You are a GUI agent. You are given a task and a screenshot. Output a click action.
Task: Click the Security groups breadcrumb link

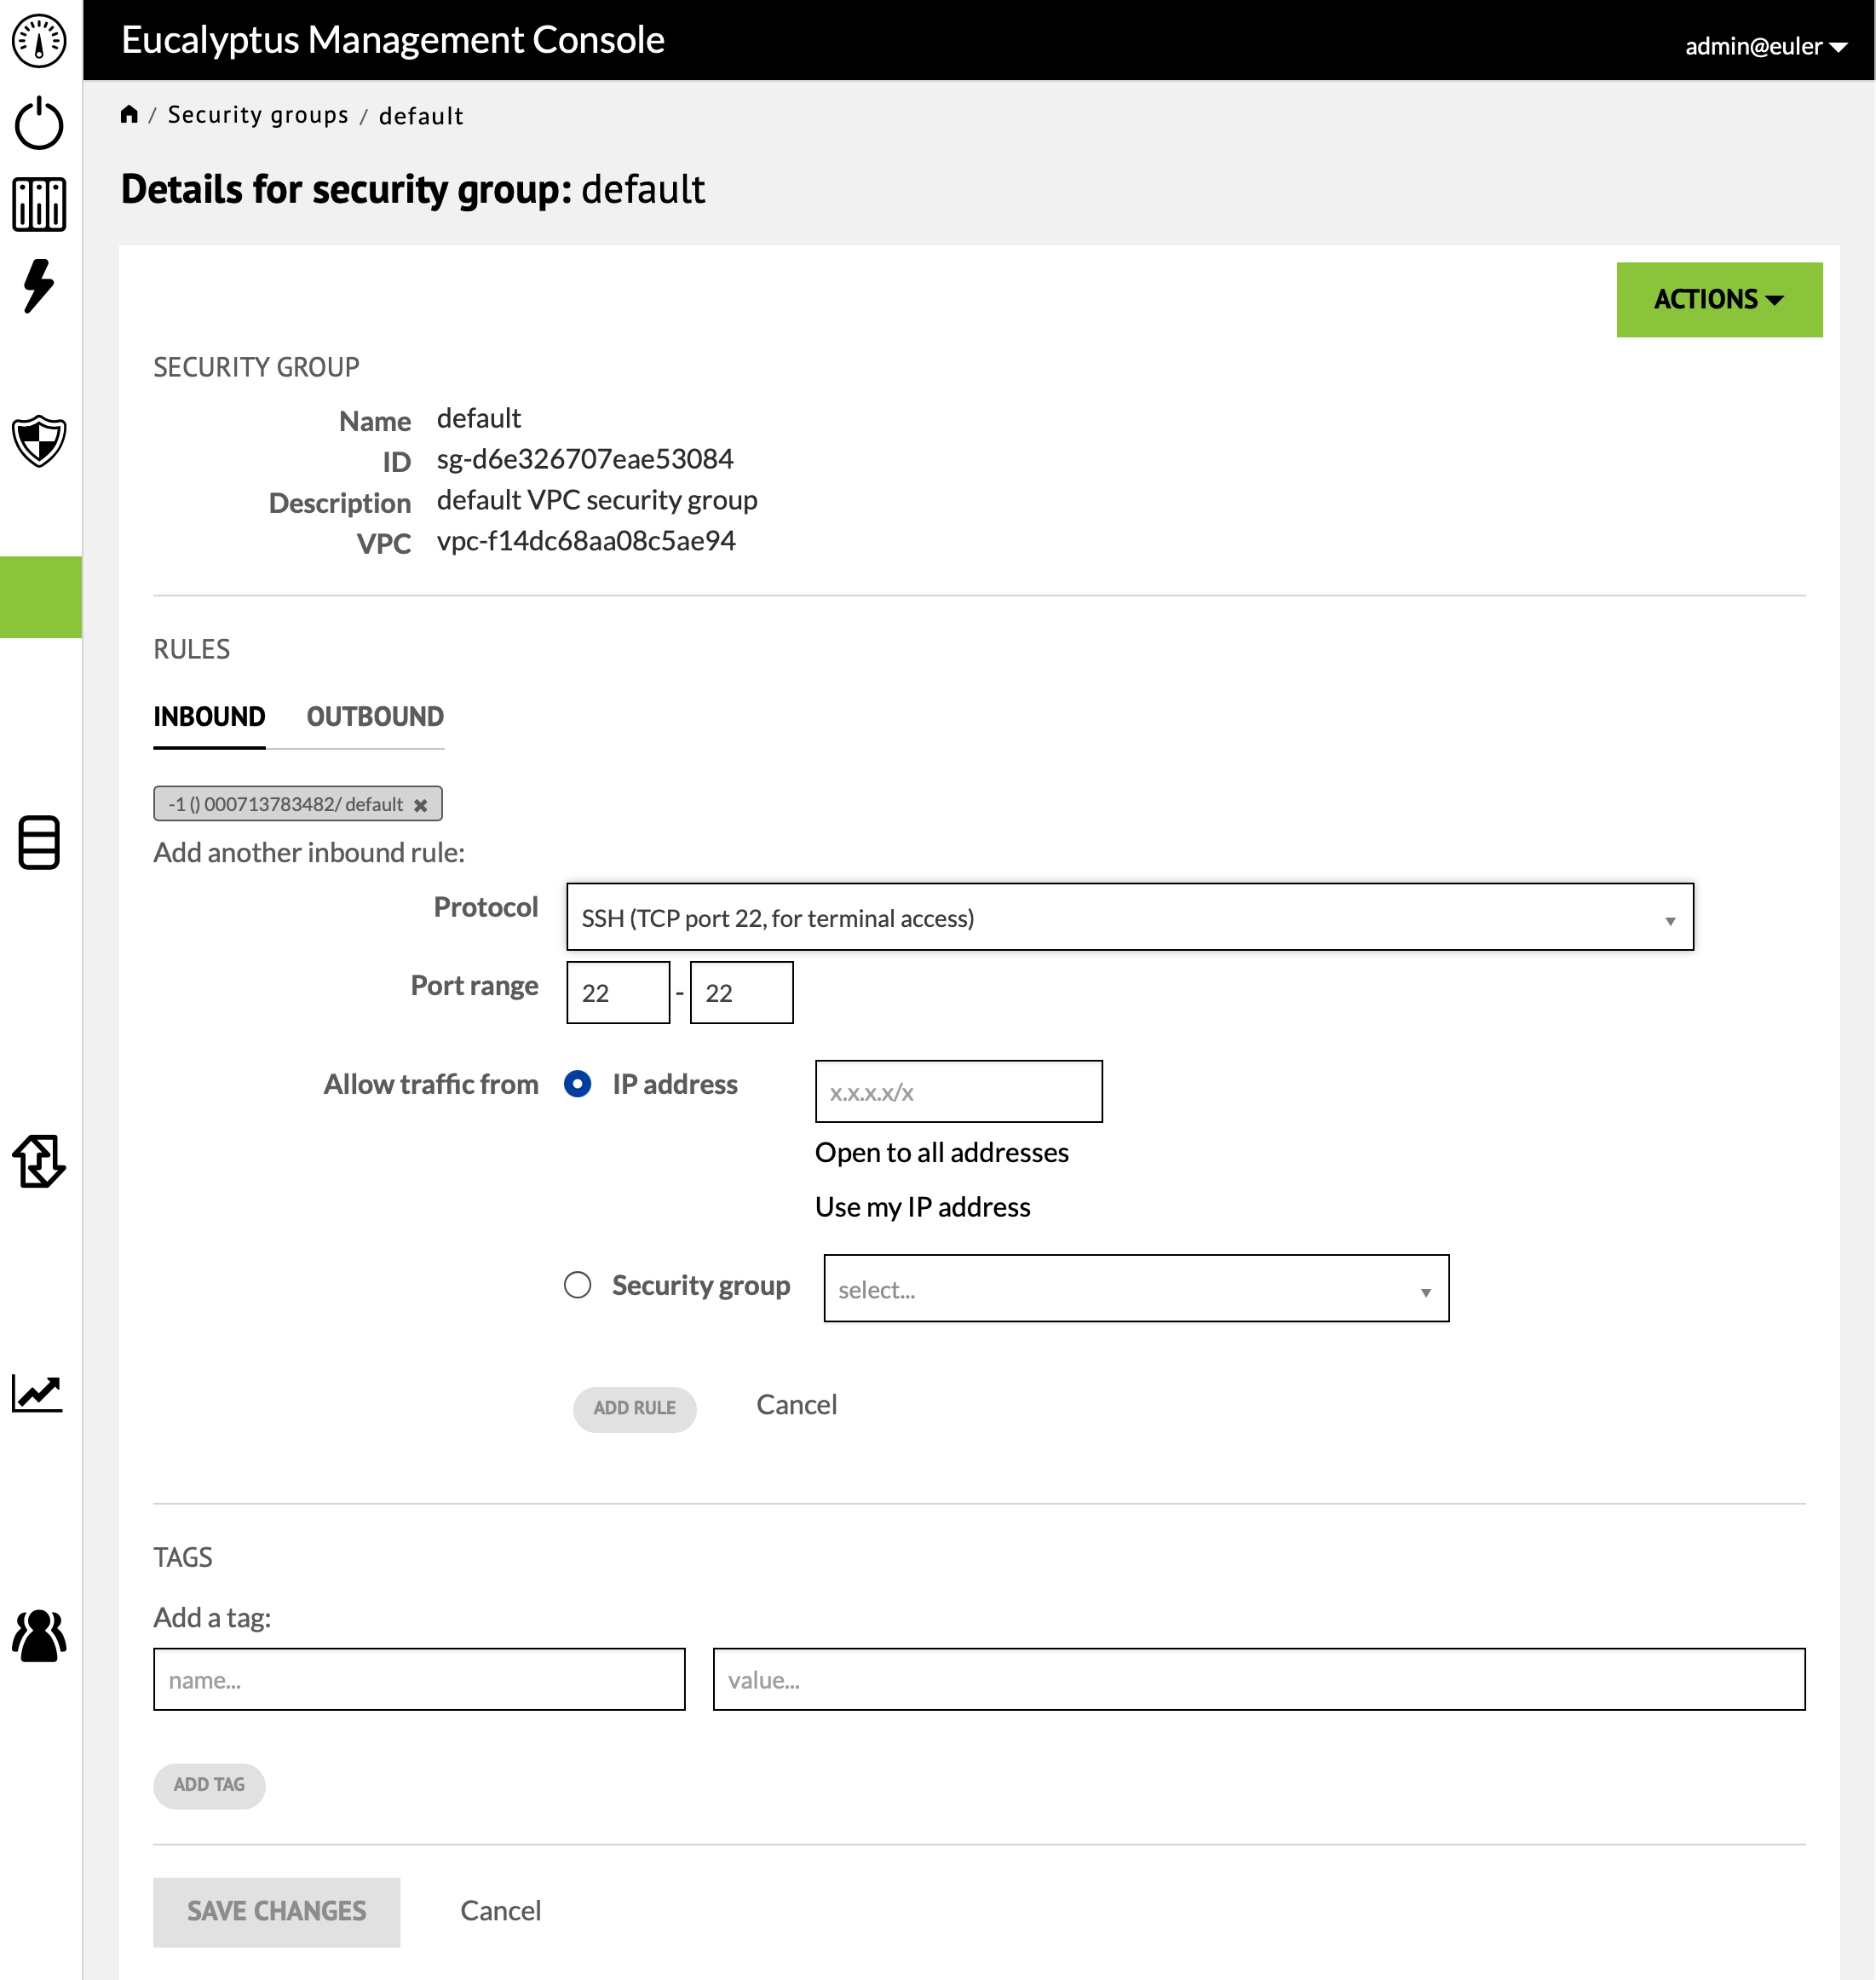[x=258, y=115]
